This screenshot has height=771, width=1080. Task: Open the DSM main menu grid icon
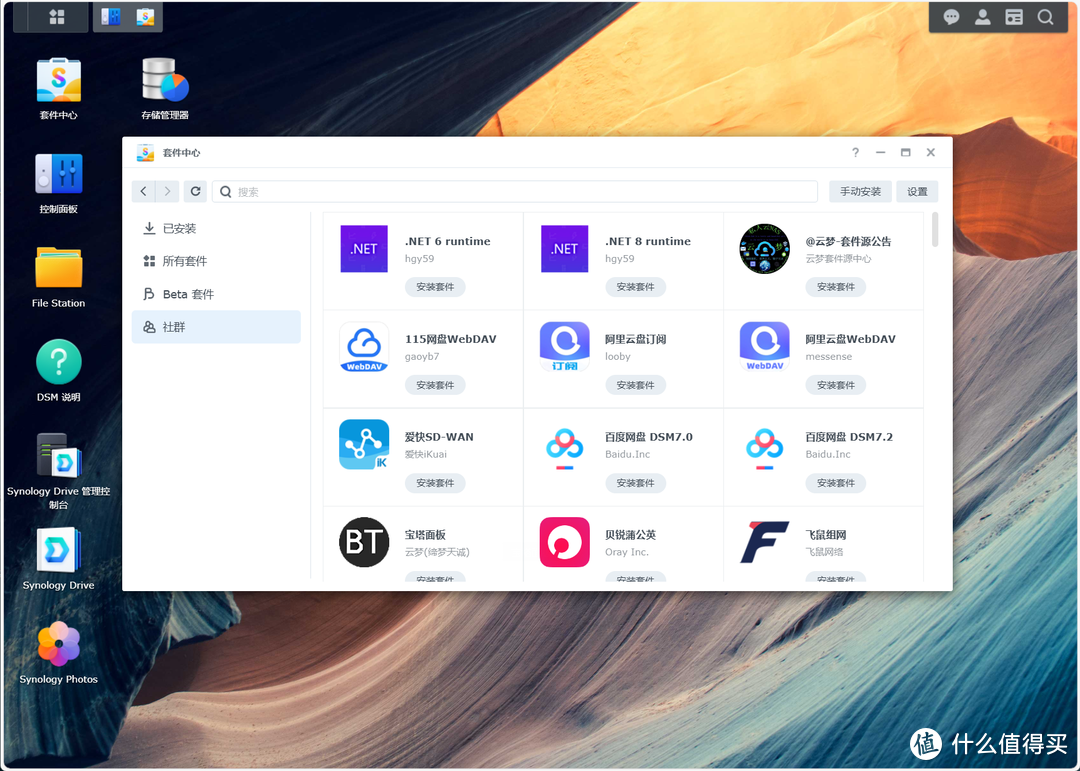57,17
